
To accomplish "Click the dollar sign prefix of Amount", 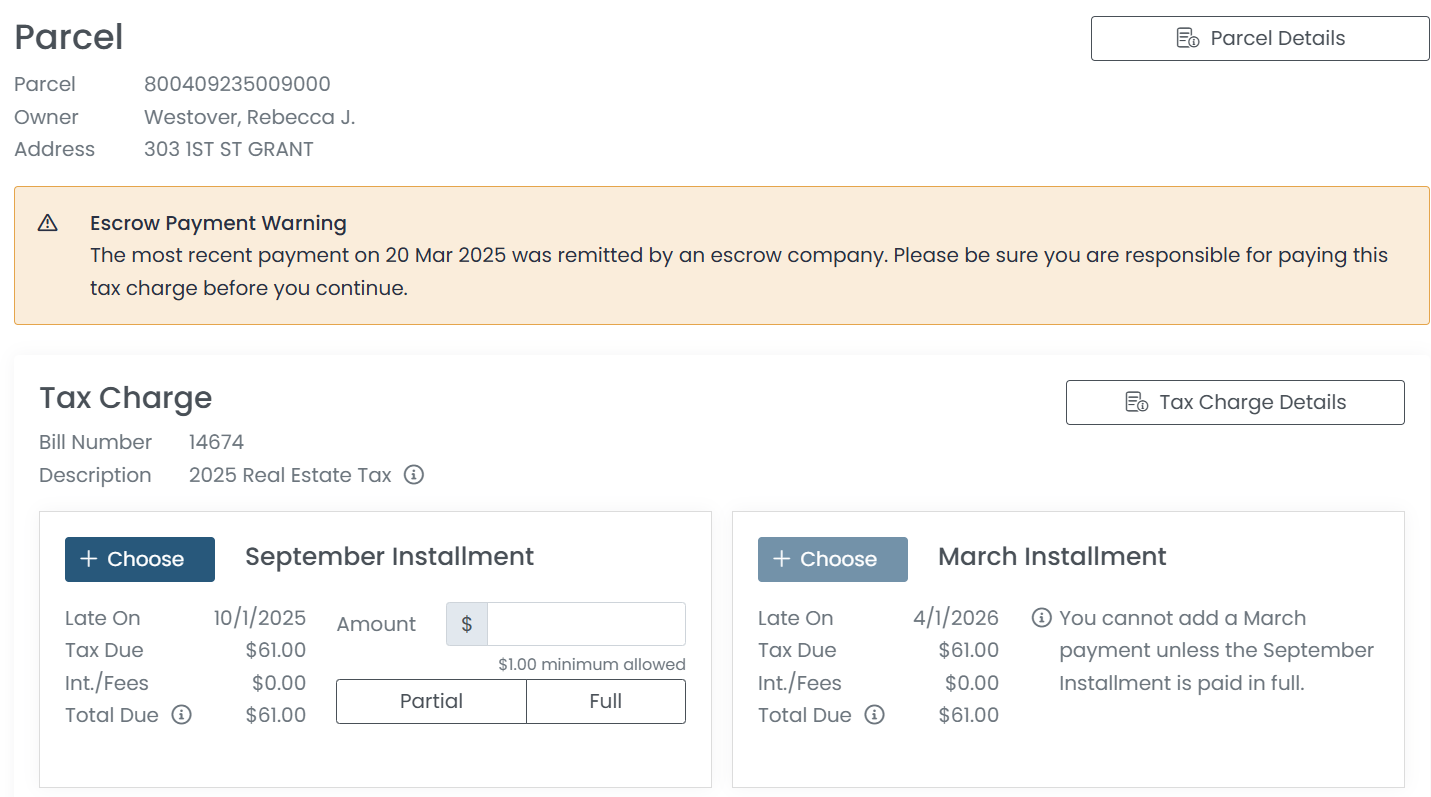I will (x=467, y=624).
